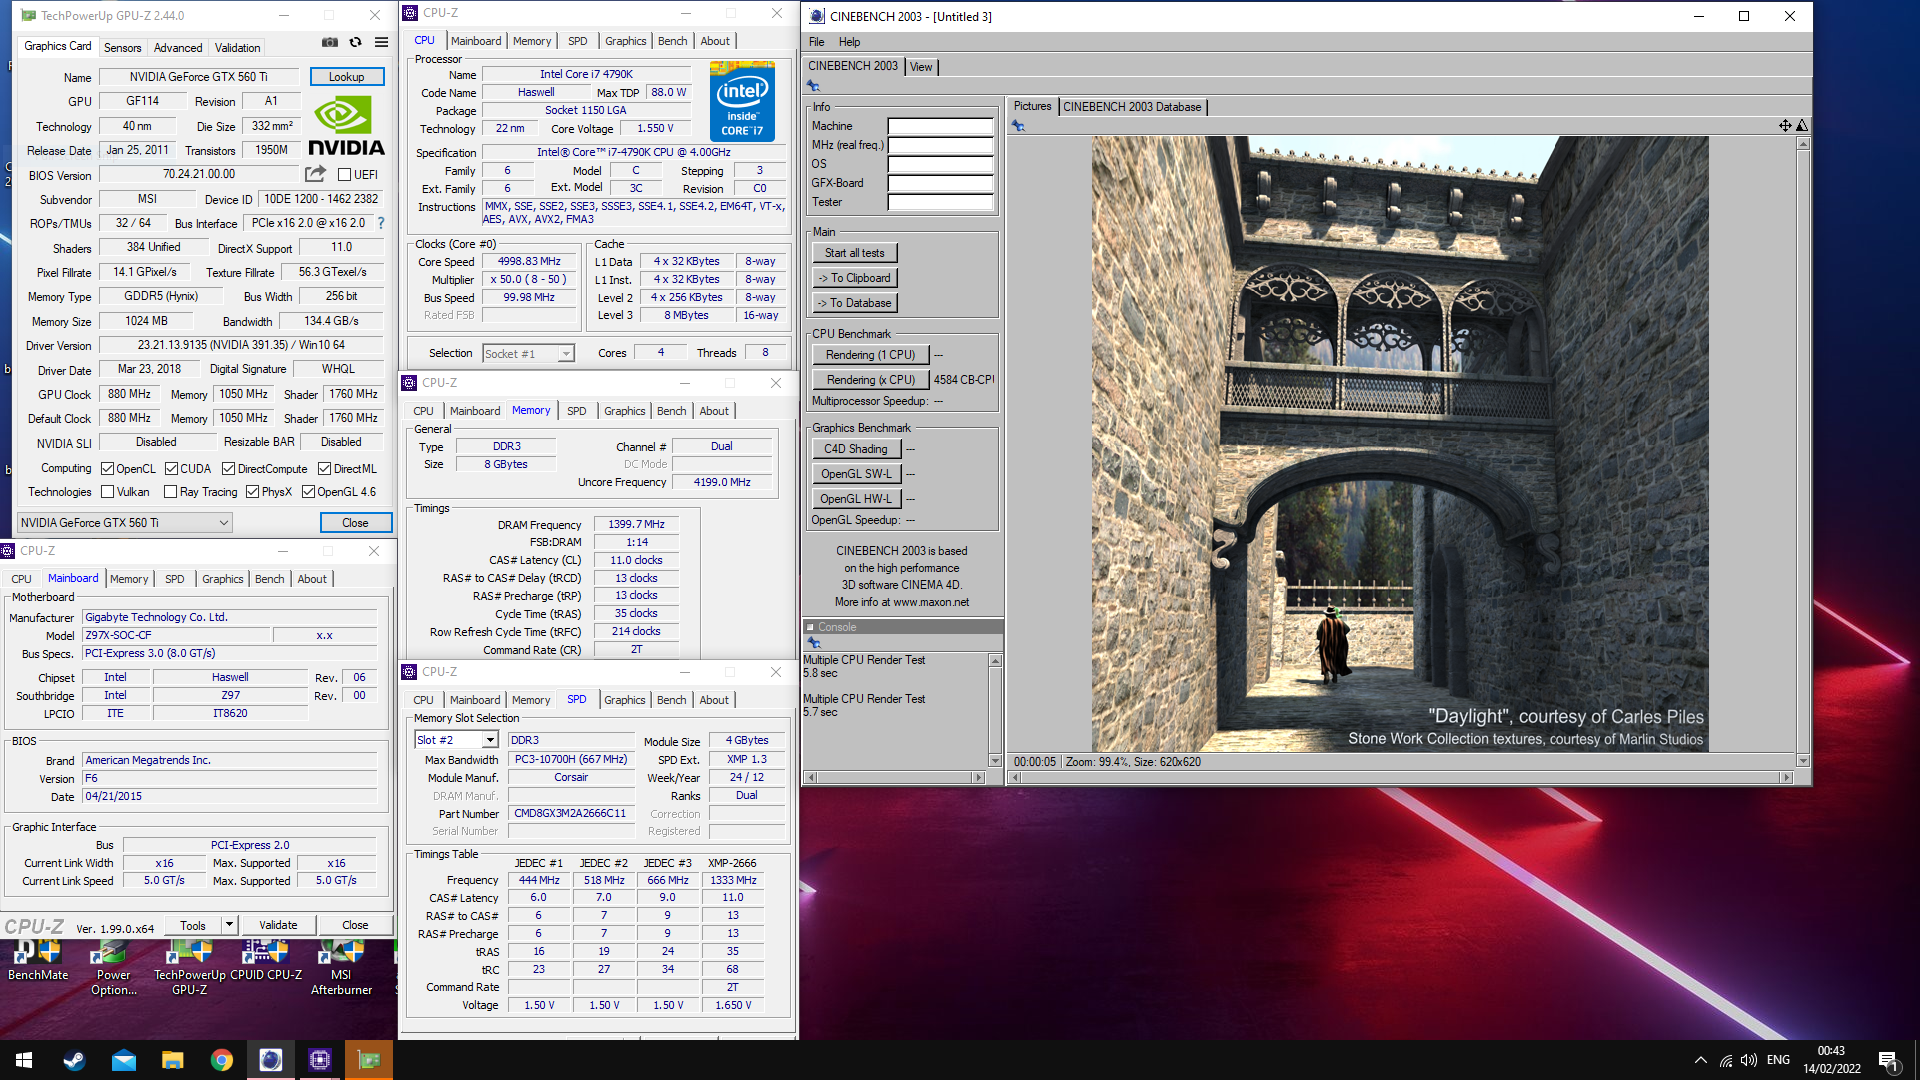Open MSI Afterburner desktop shortcut
This screenshot has height=1080, width=1920.
coord(341,968)
